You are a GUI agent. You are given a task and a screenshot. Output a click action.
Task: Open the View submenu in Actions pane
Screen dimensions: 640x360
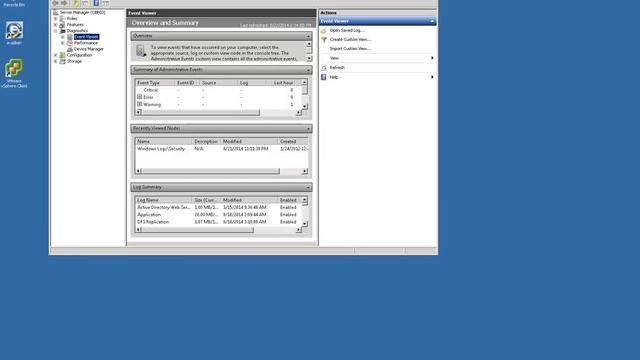pyautogui.click(x=377, y=58)
